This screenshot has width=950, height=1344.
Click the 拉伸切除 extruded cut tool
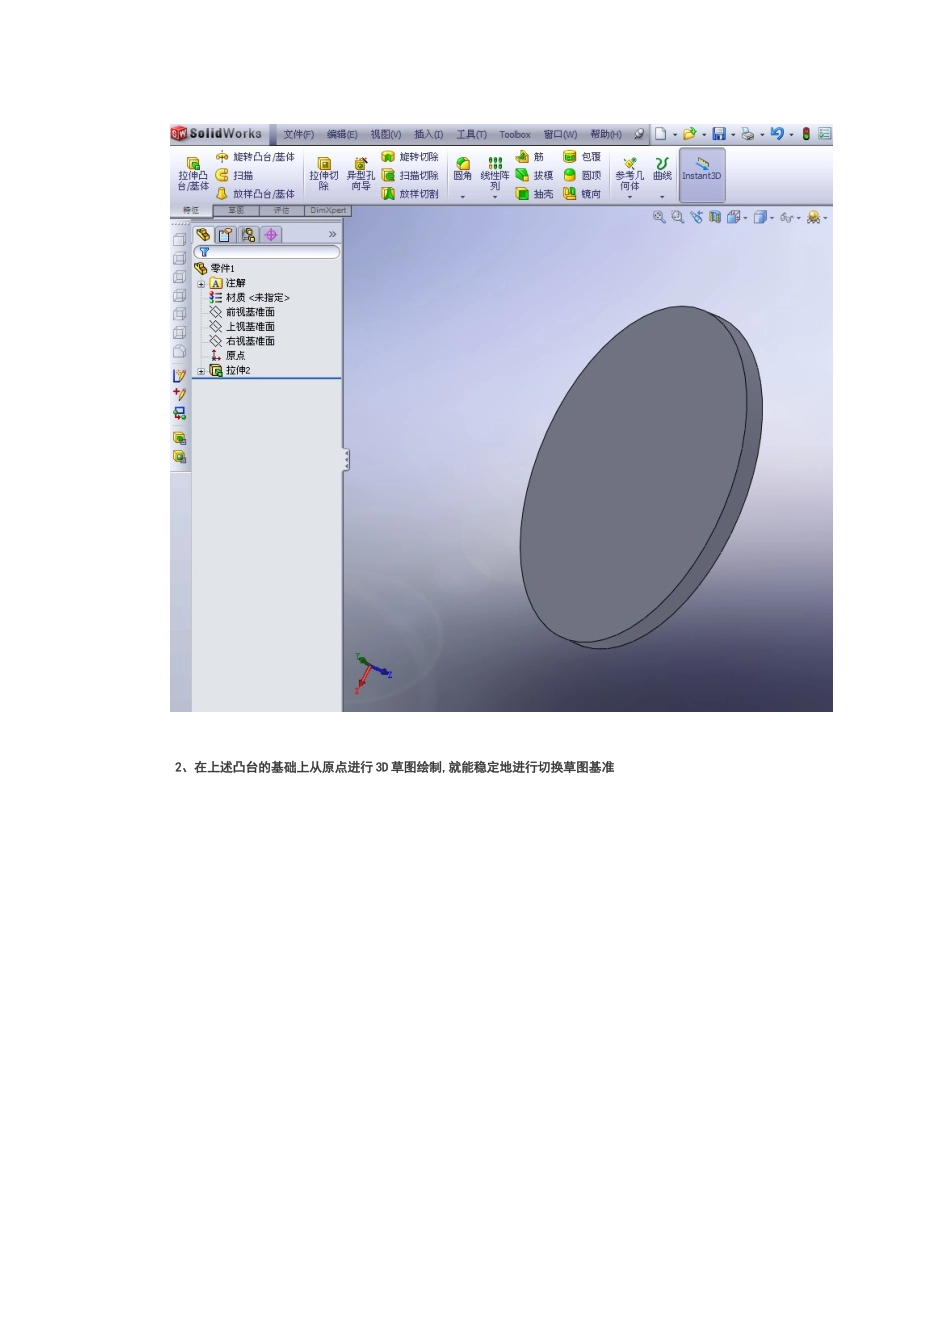[x=324, y=174]
